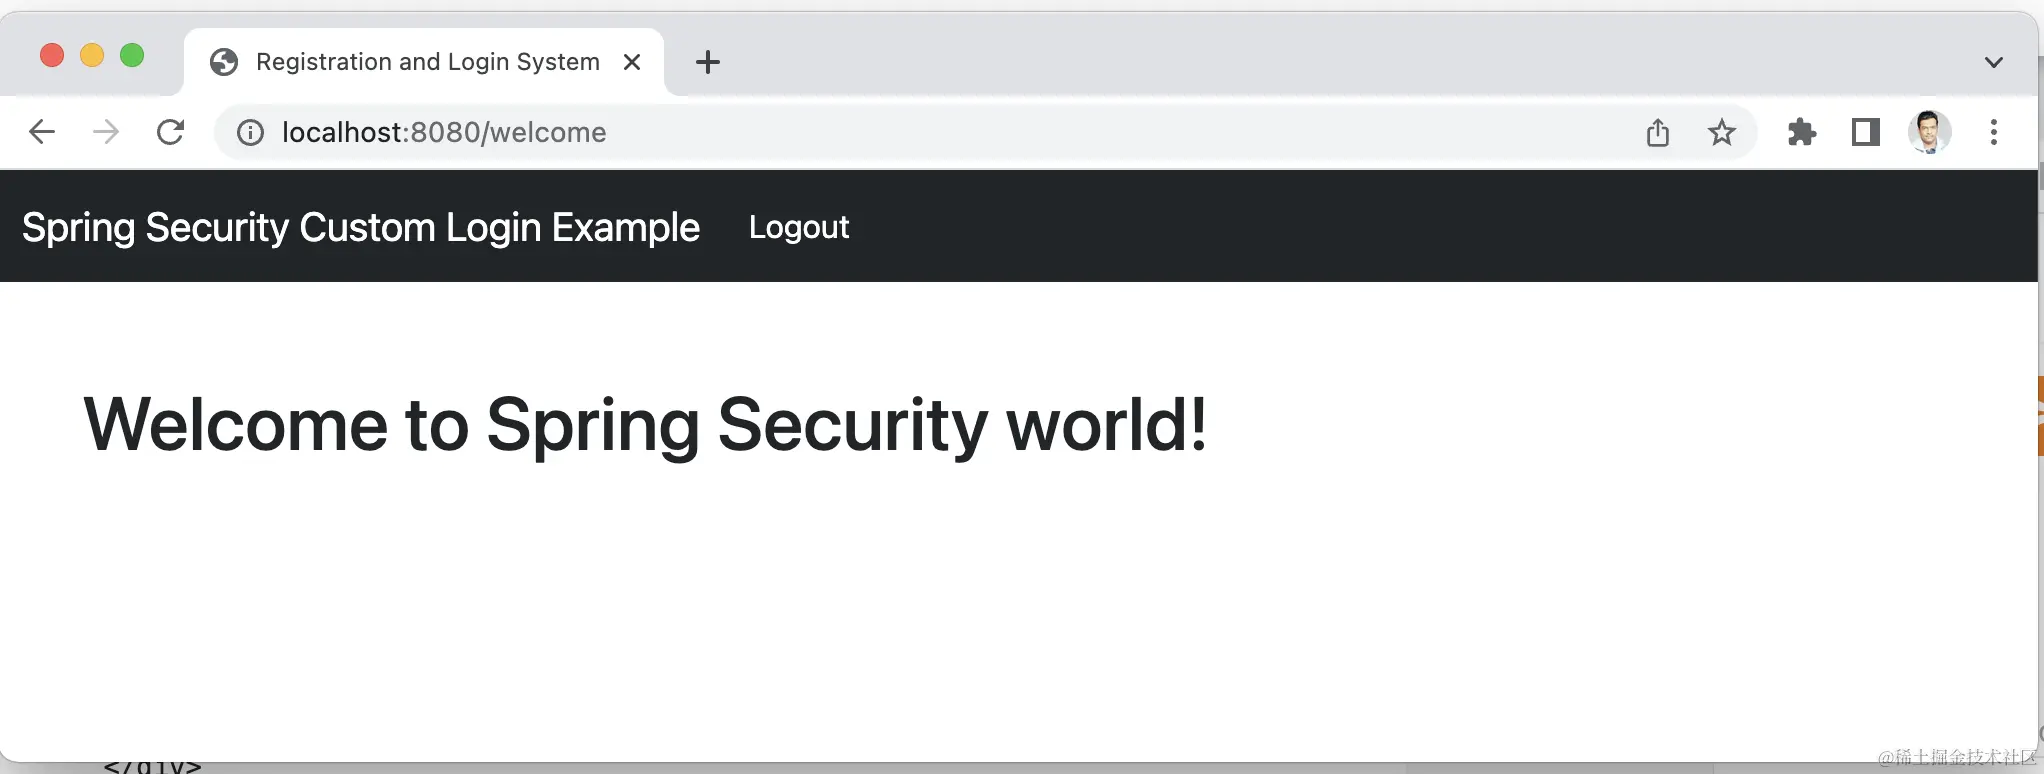
Task: Open Chrome menu via vertical dots
Action: (x=1994, y=132)
